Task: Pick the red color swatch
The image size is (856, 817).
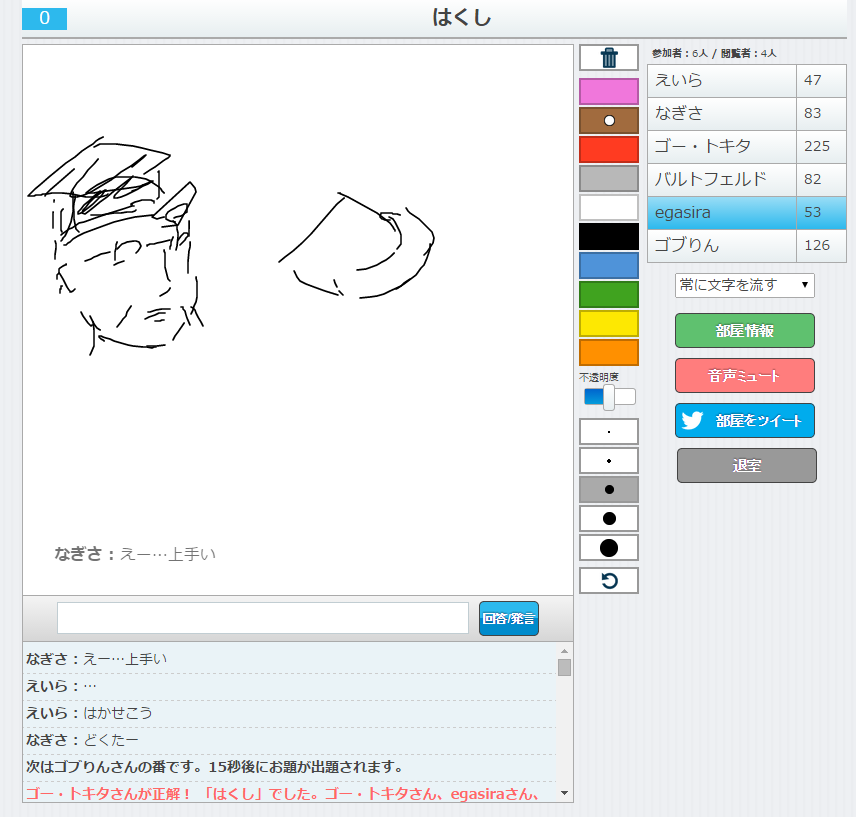Action: pyautogui.click(x=609, y=150)
